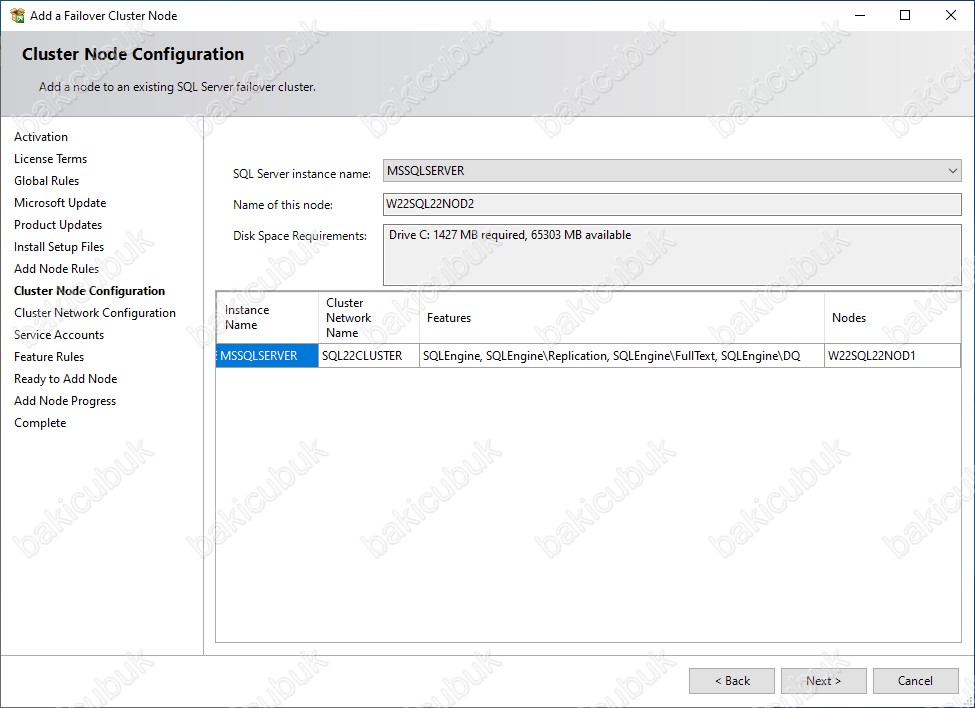Select the Global Rules step

click(47, 181)
